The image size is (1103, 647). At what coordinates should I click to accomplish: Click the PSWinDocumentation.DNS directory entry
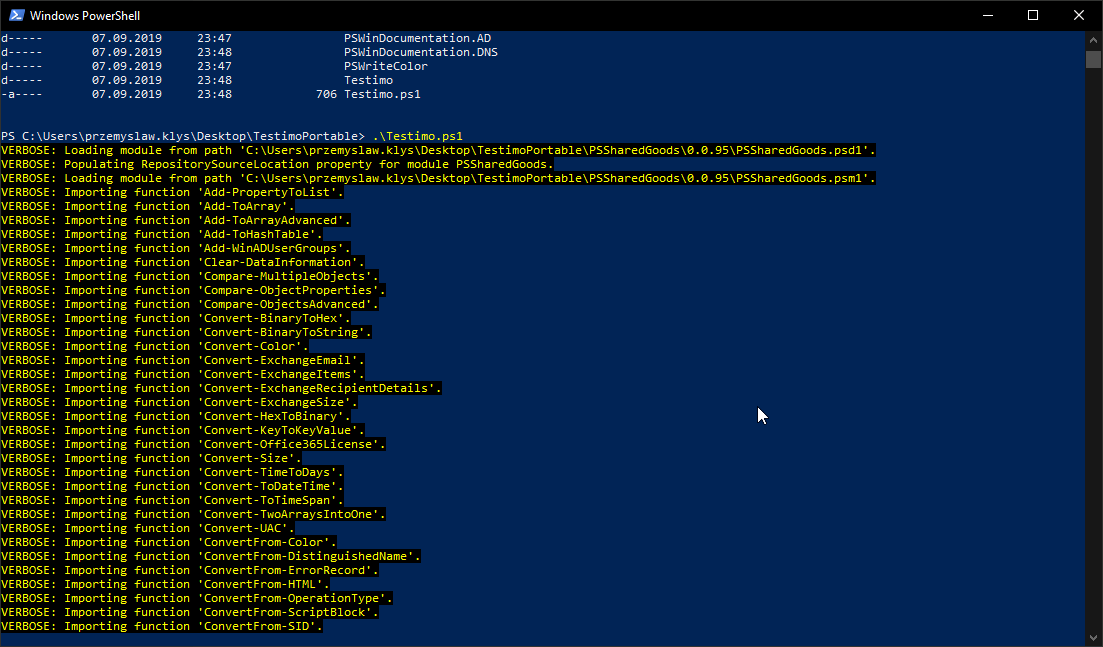tap(420, 52)
